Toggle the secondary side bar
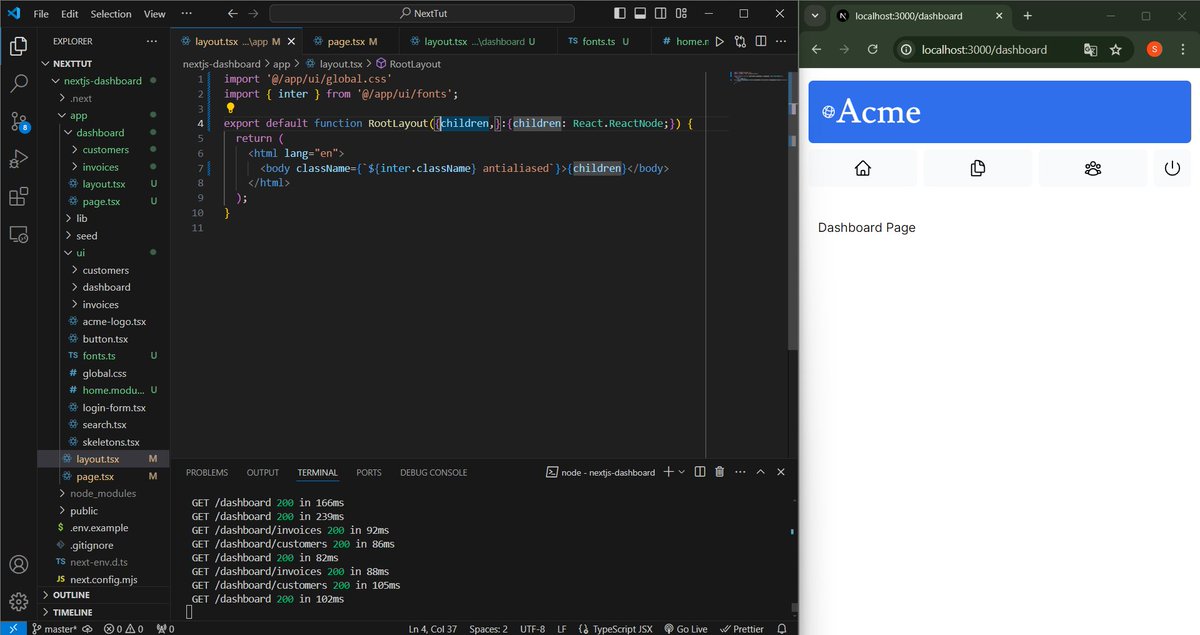Screen dimensions: 1200x635 [662, 13]
